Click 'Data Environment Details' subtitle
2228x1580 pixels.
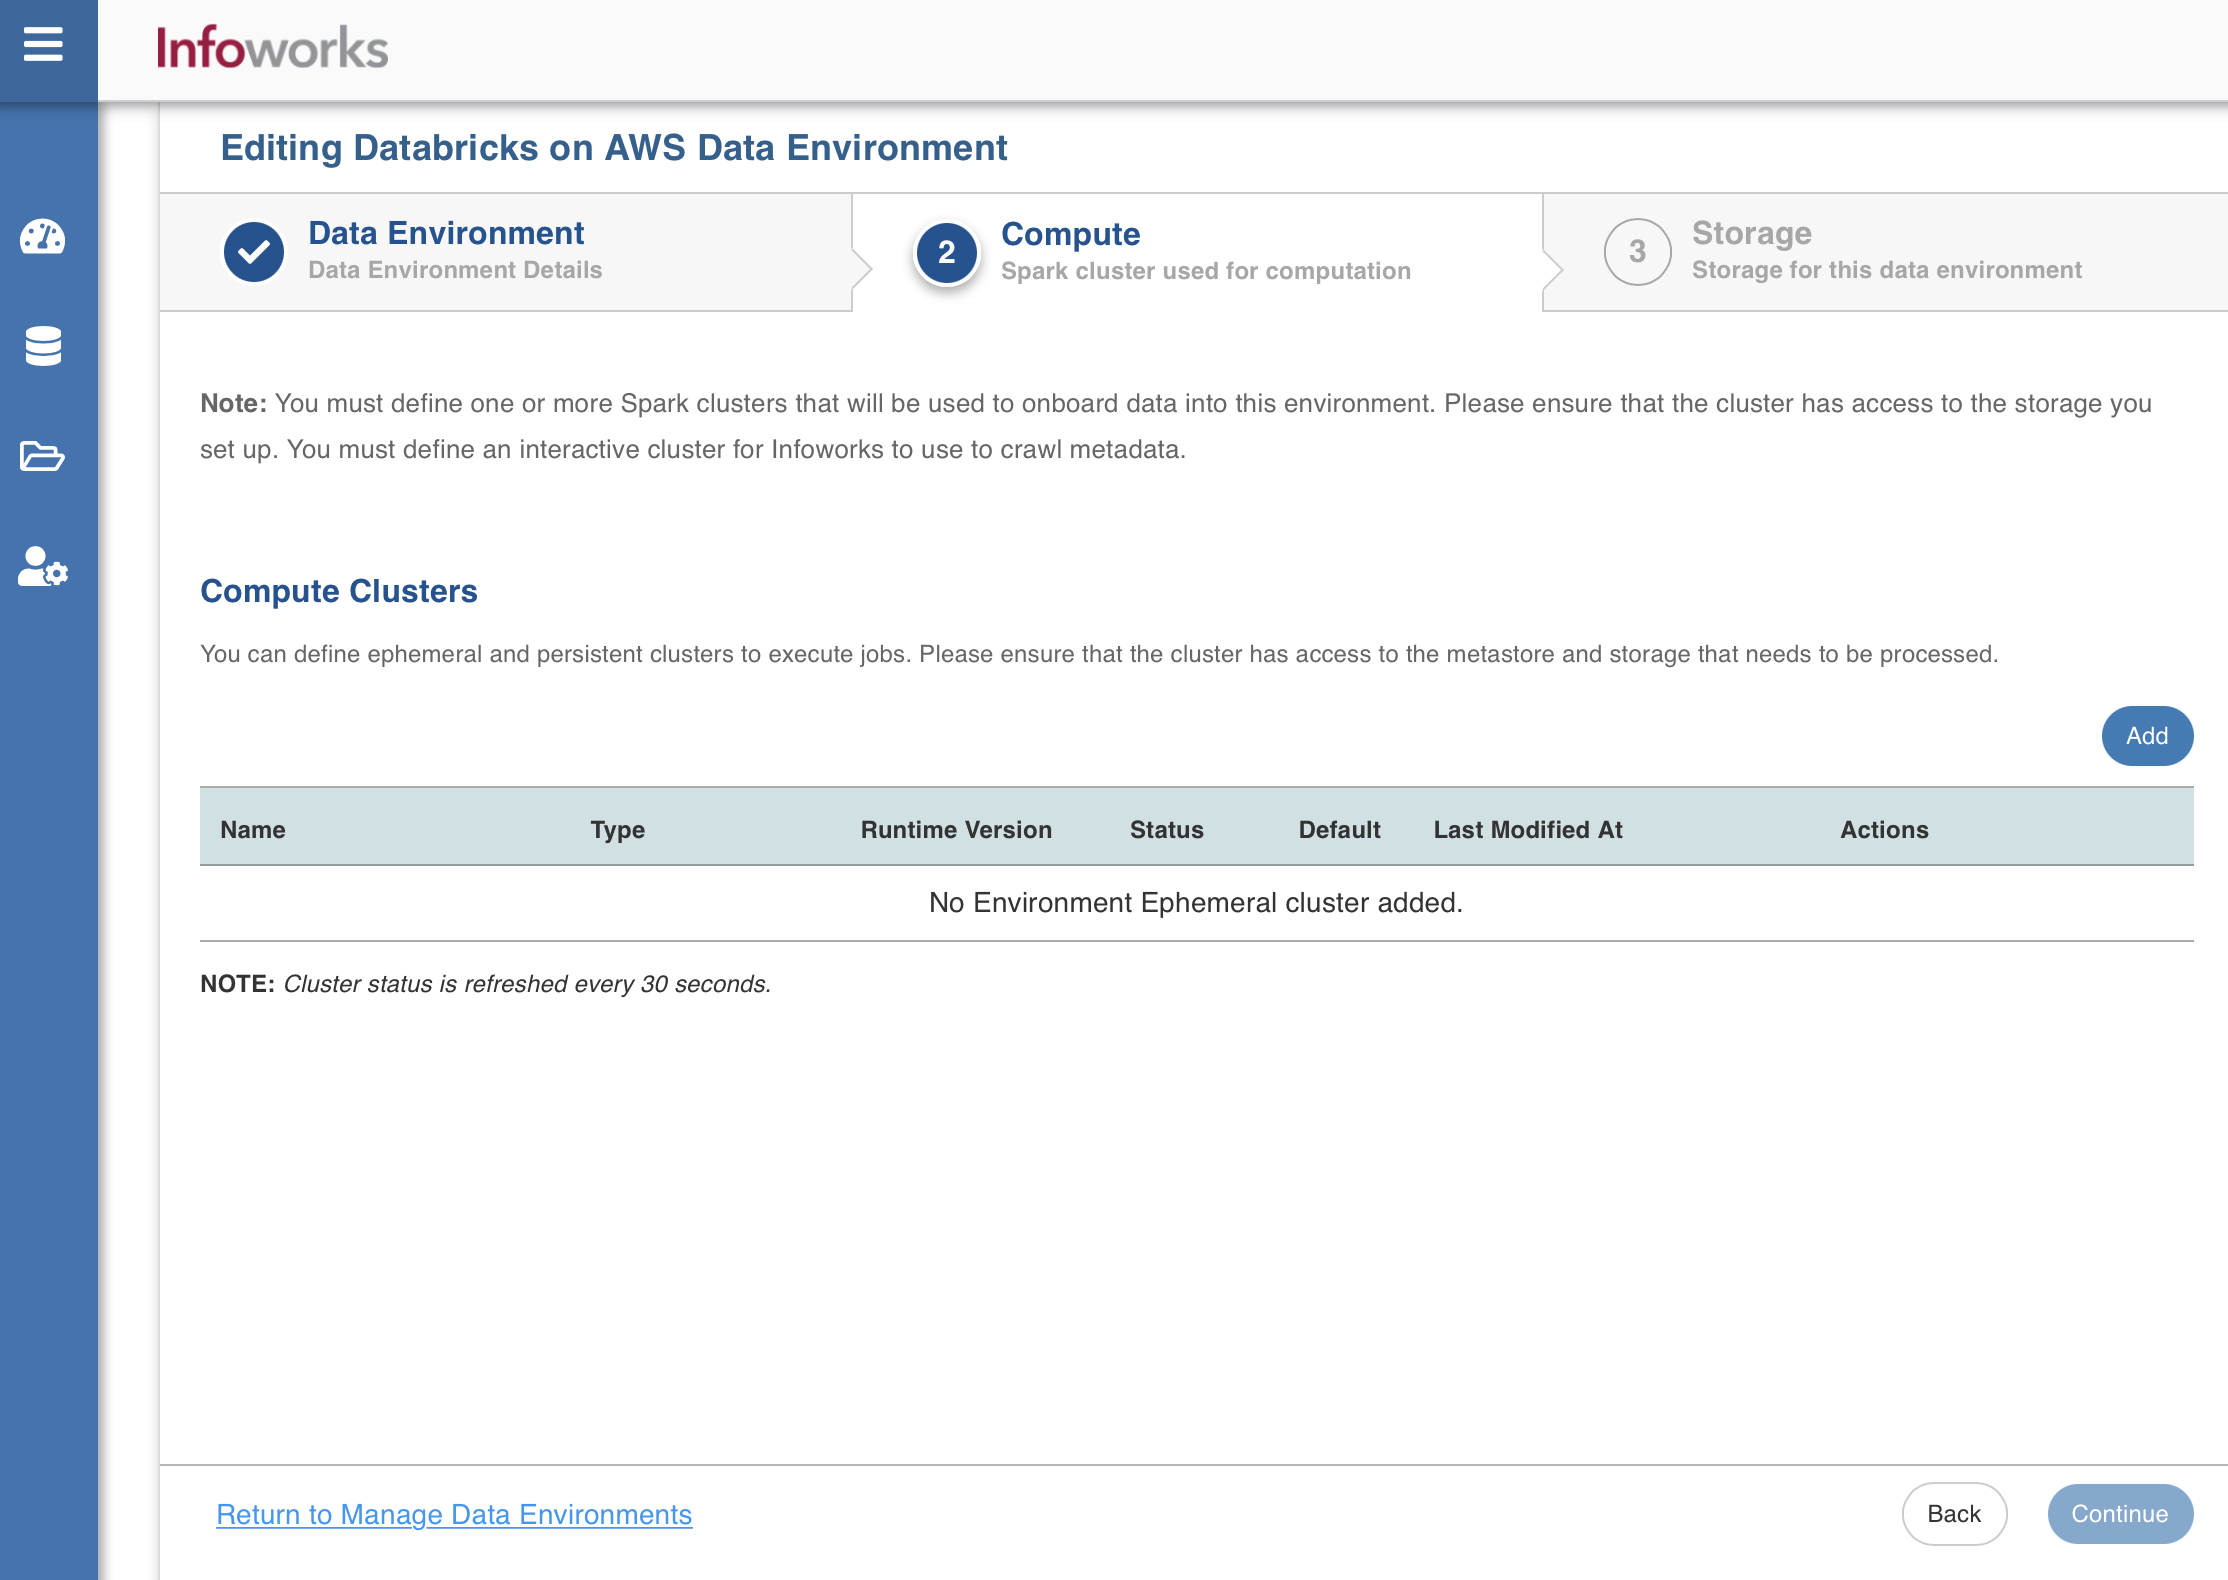click(x=455, y=270)
